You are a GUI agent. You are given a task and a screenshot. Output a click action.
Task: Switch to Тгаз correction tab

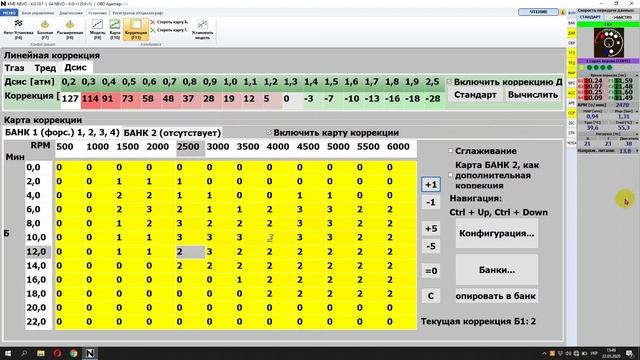pos(14,68)
